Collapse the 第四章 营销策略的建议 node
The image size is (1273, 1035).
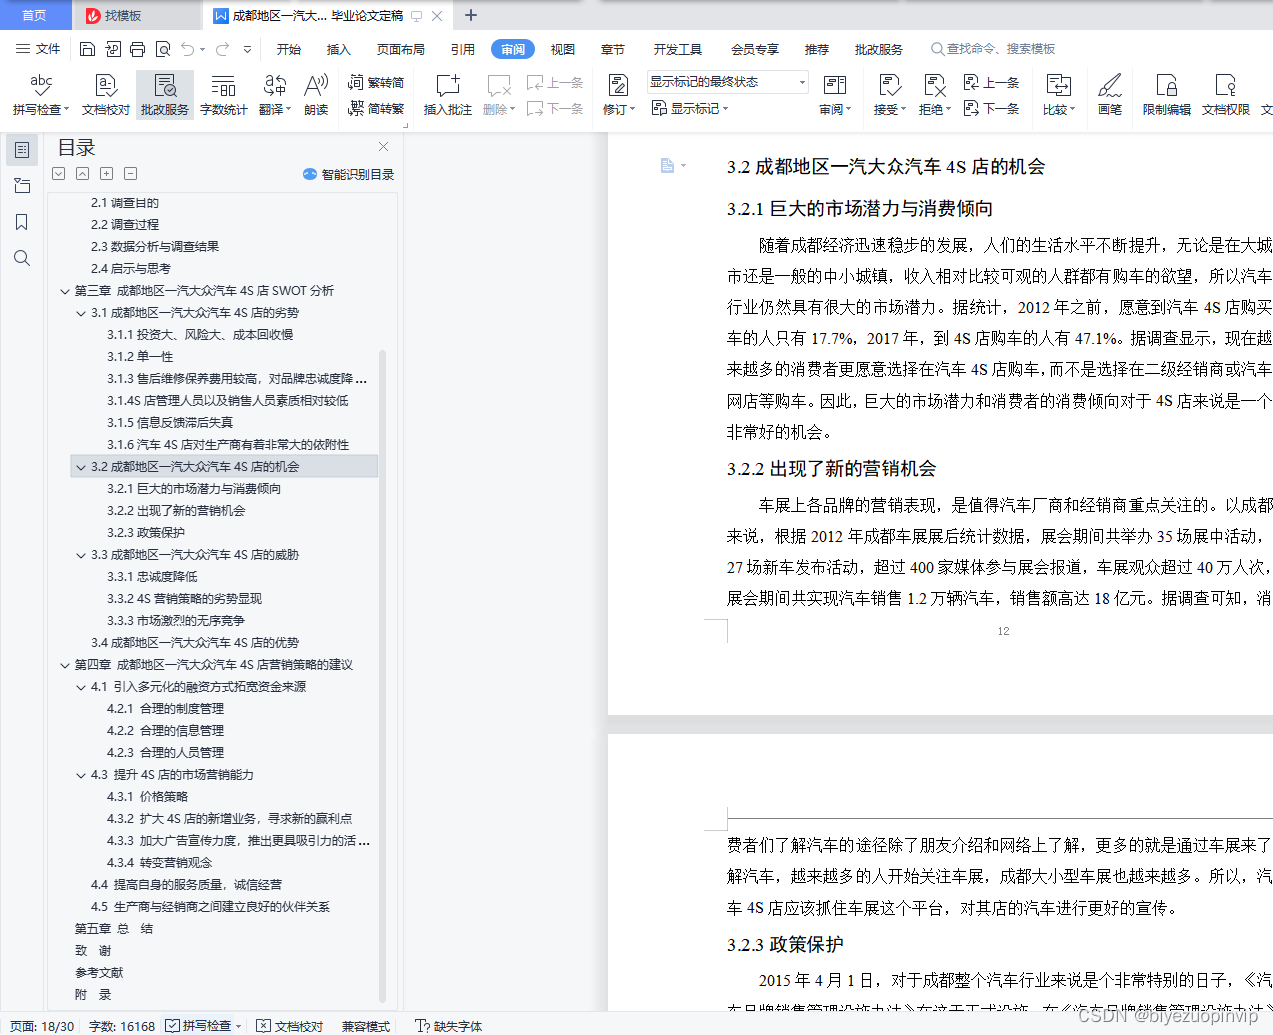click(x=65, y=665)
